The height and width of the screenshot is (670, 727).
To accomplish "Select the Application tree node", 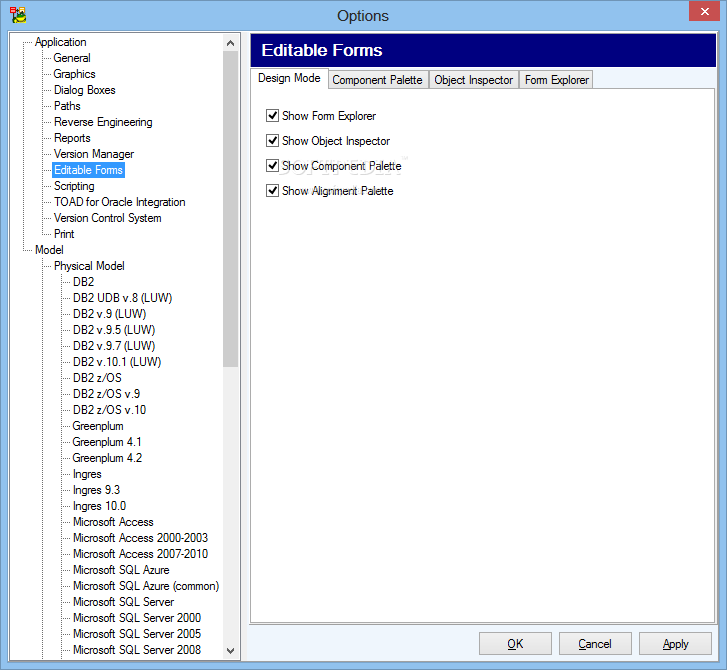I will (61, 42).
